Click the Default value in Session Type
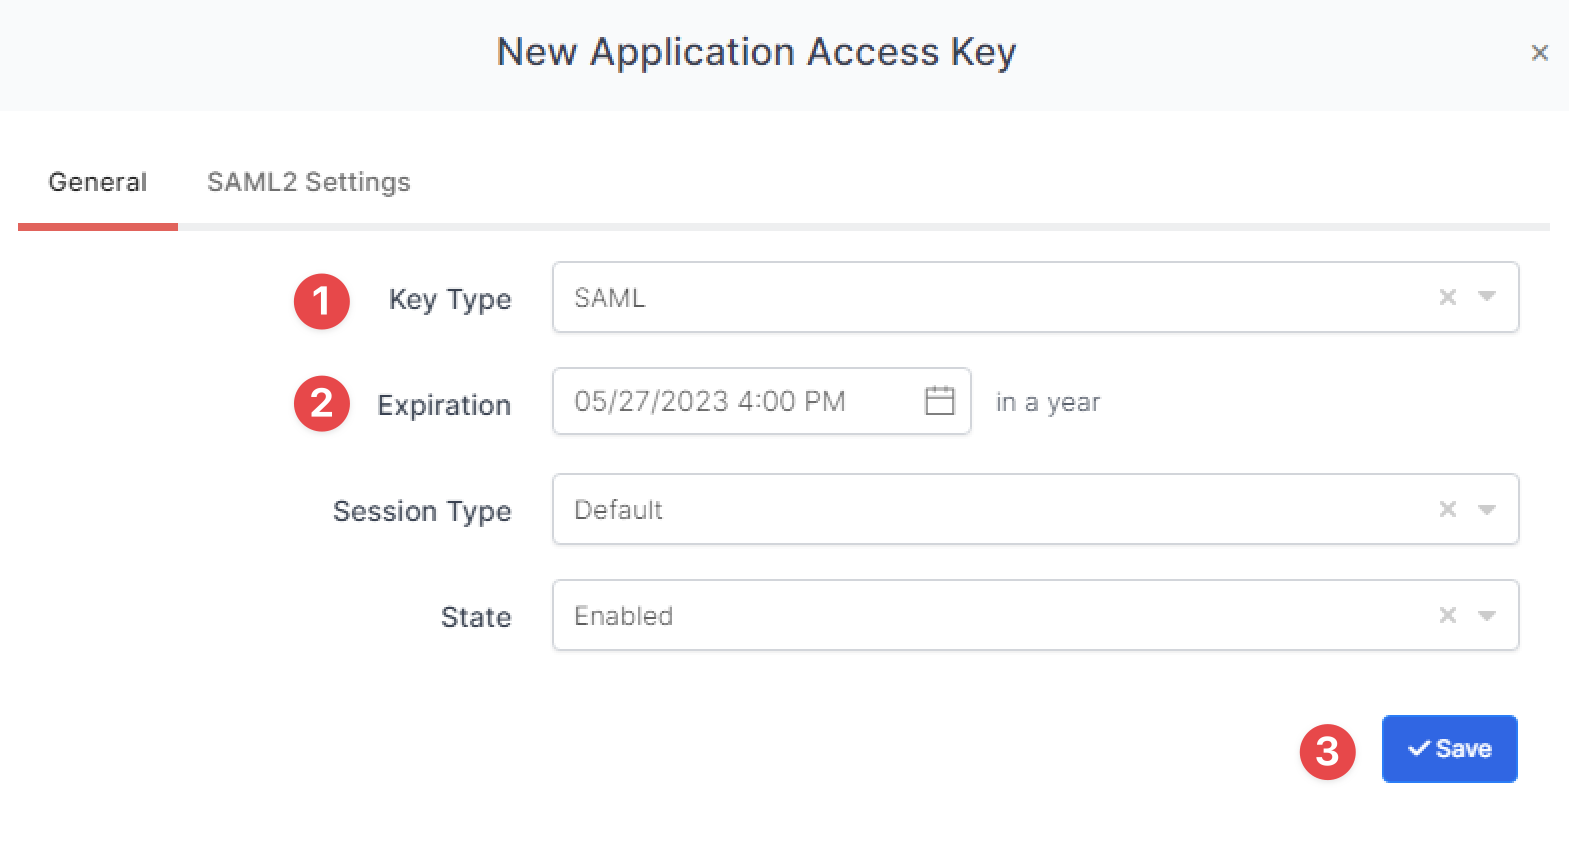This screenshot has height=847, width=1569. (618, 509)
